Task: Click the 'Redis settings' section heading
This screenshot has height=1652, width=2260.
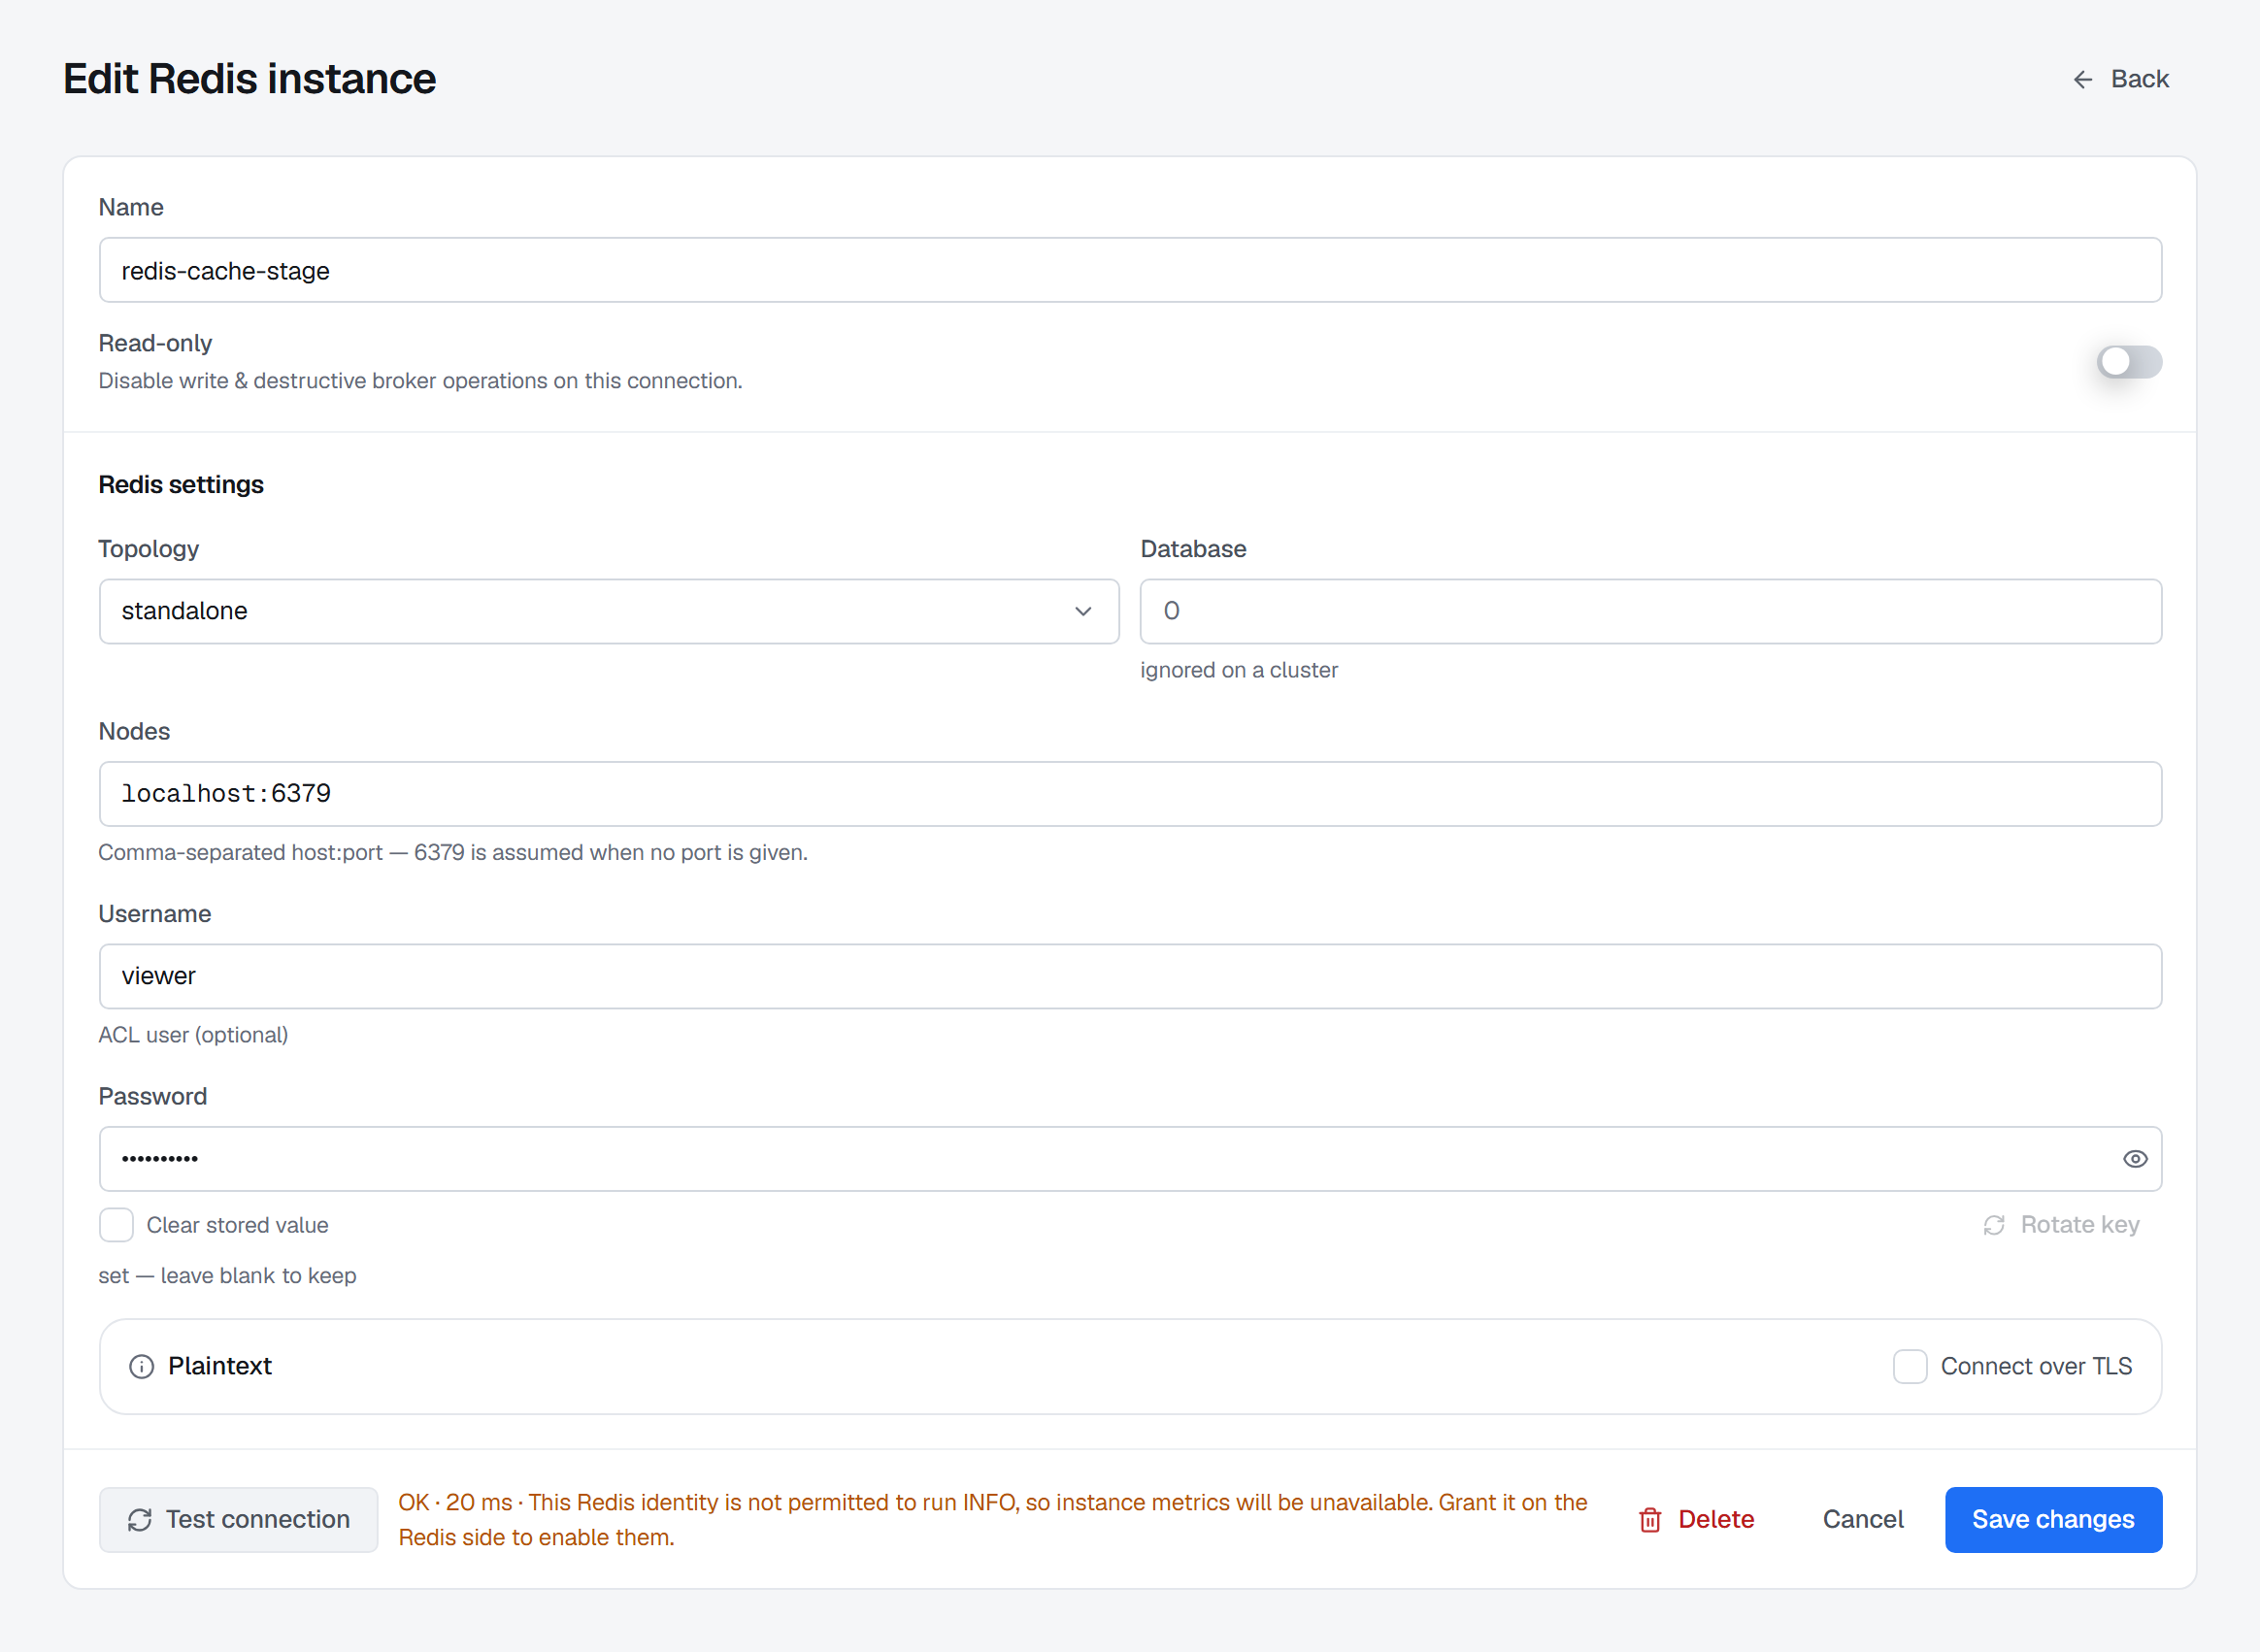Action: coord(181,485)
